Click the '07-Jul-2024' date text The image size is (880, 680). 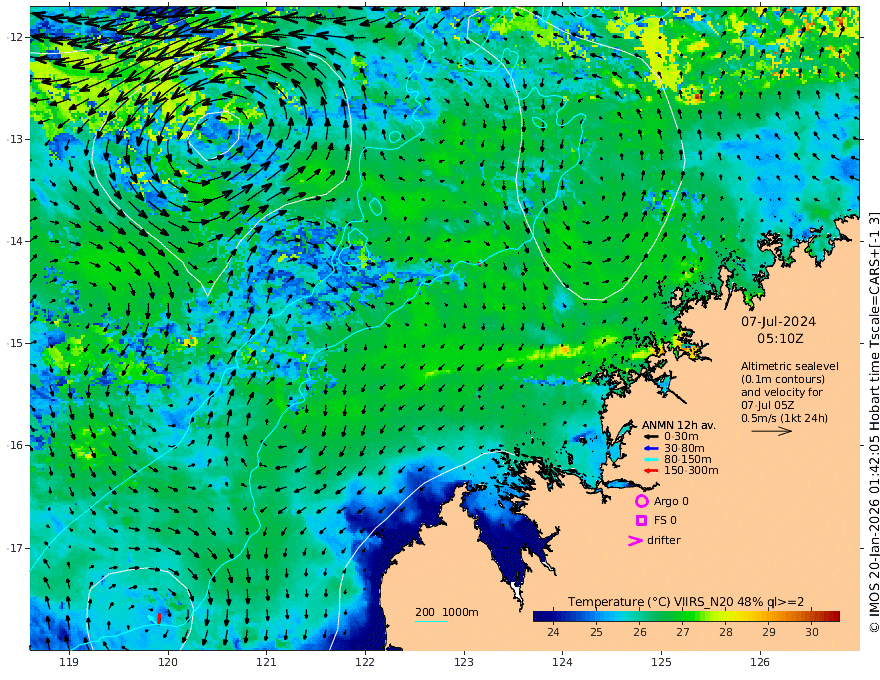(x=778, y=322)
